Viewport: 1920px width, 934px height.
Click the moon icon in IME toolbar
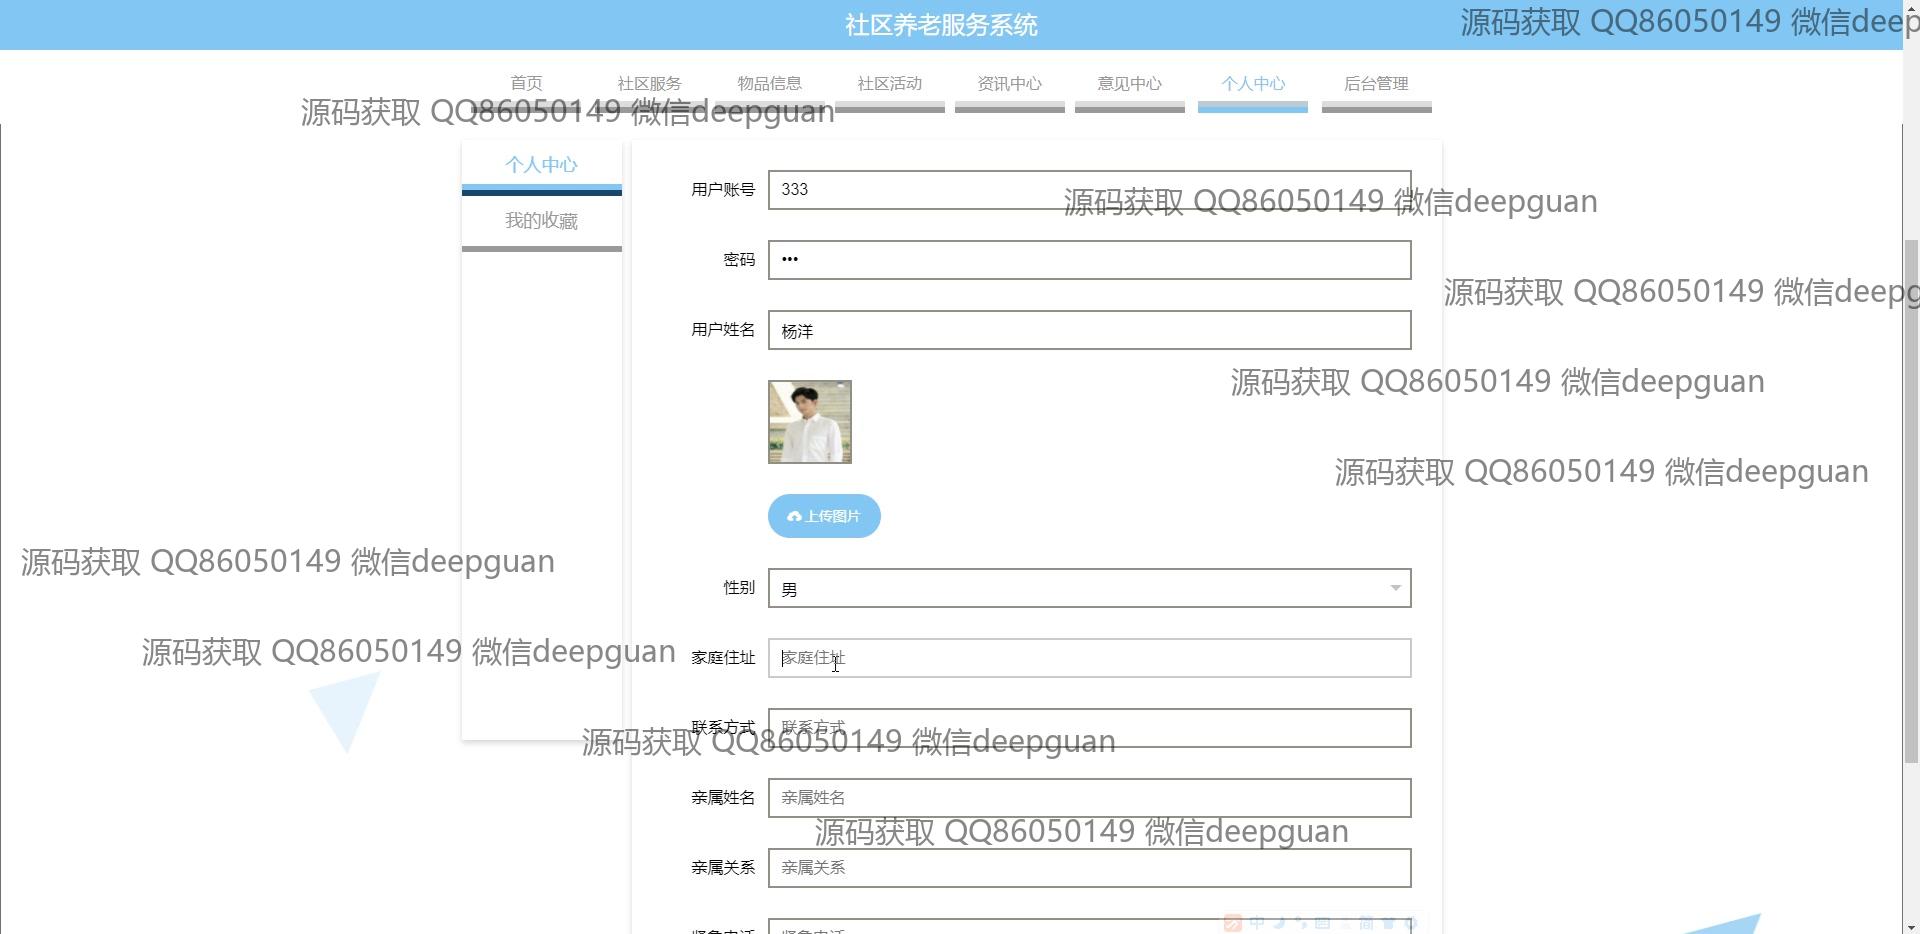tap(1279, 923)
